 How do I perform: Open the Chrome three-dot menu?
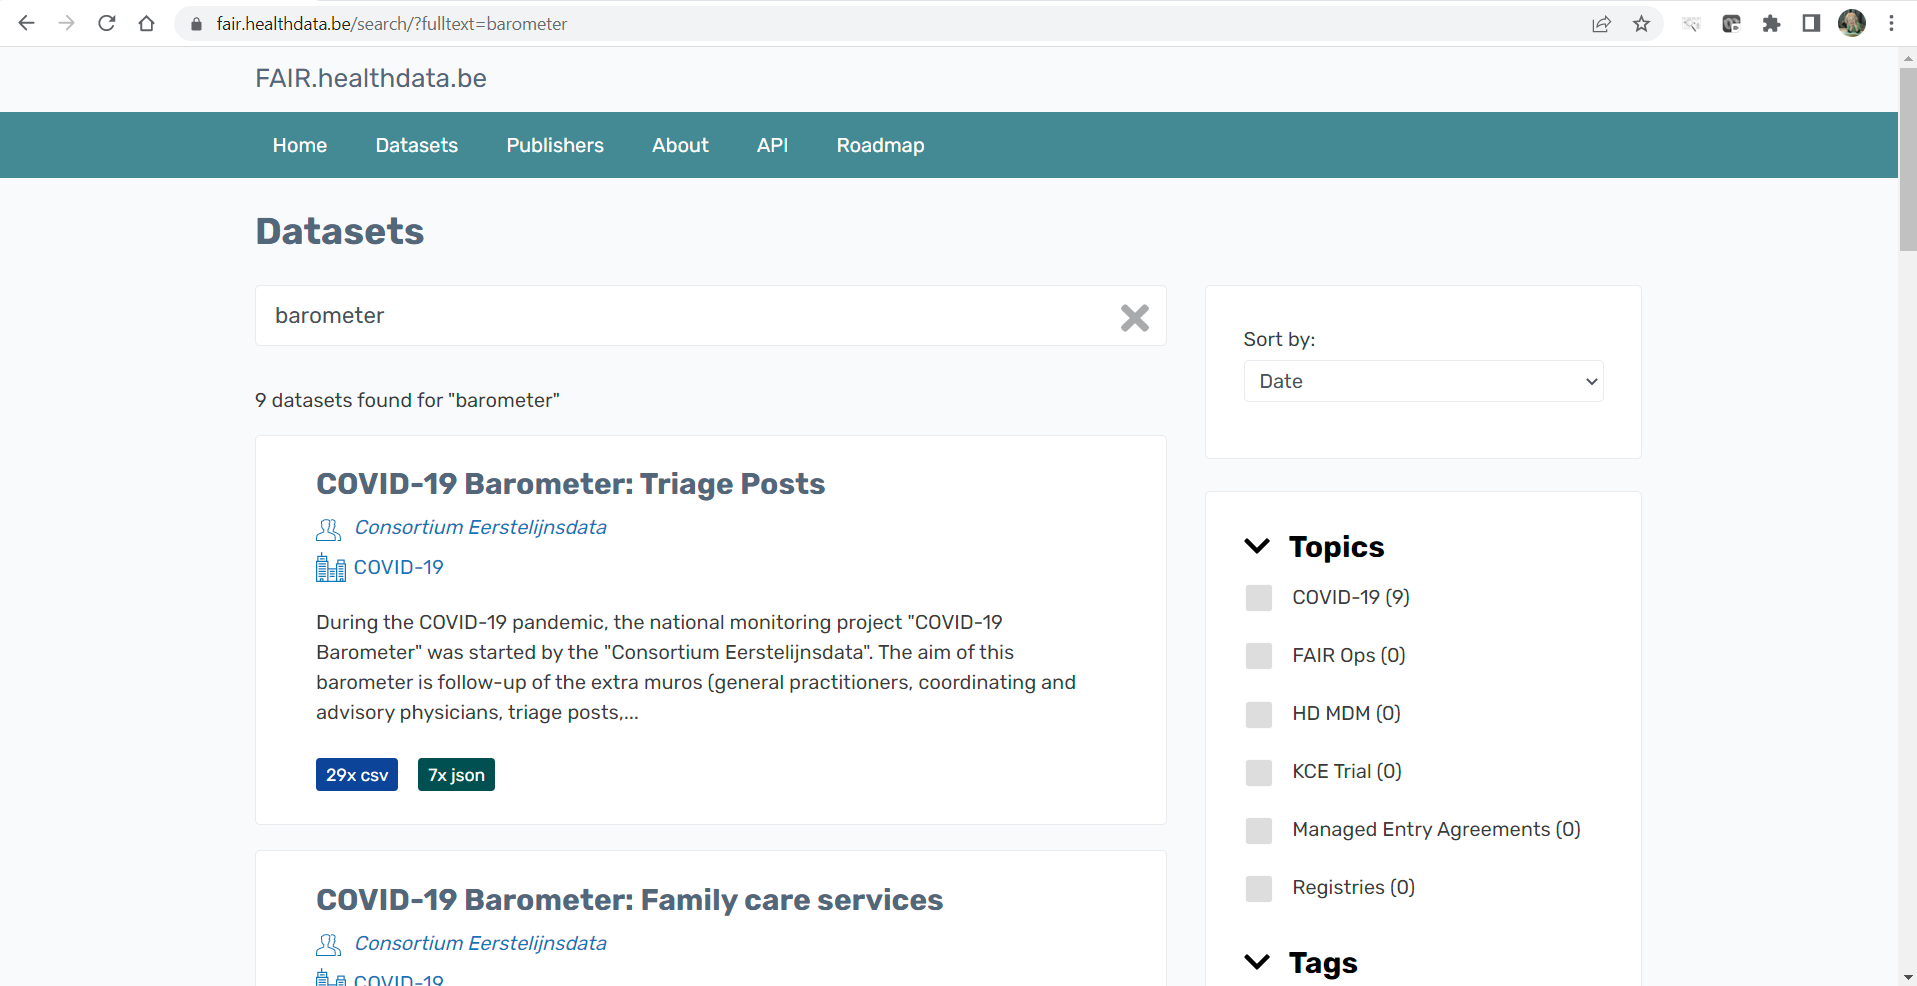(1891, 23)
